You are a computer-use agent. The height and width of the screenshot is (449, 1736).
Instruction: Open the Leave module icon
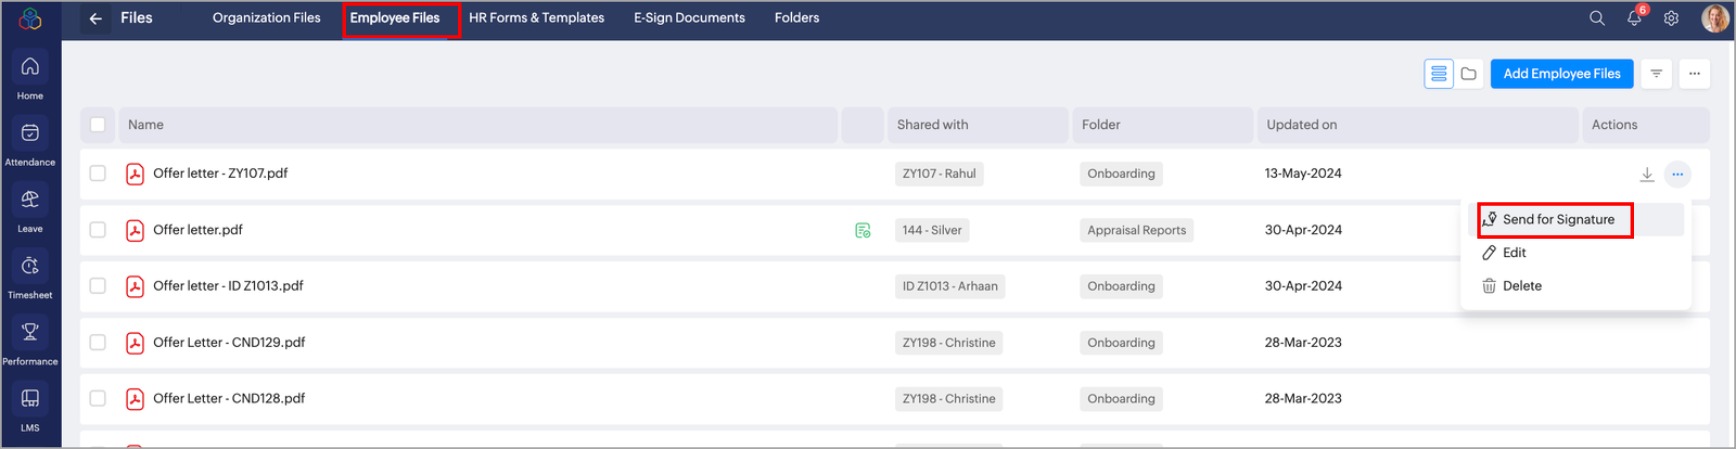click(x=30, y=199)
